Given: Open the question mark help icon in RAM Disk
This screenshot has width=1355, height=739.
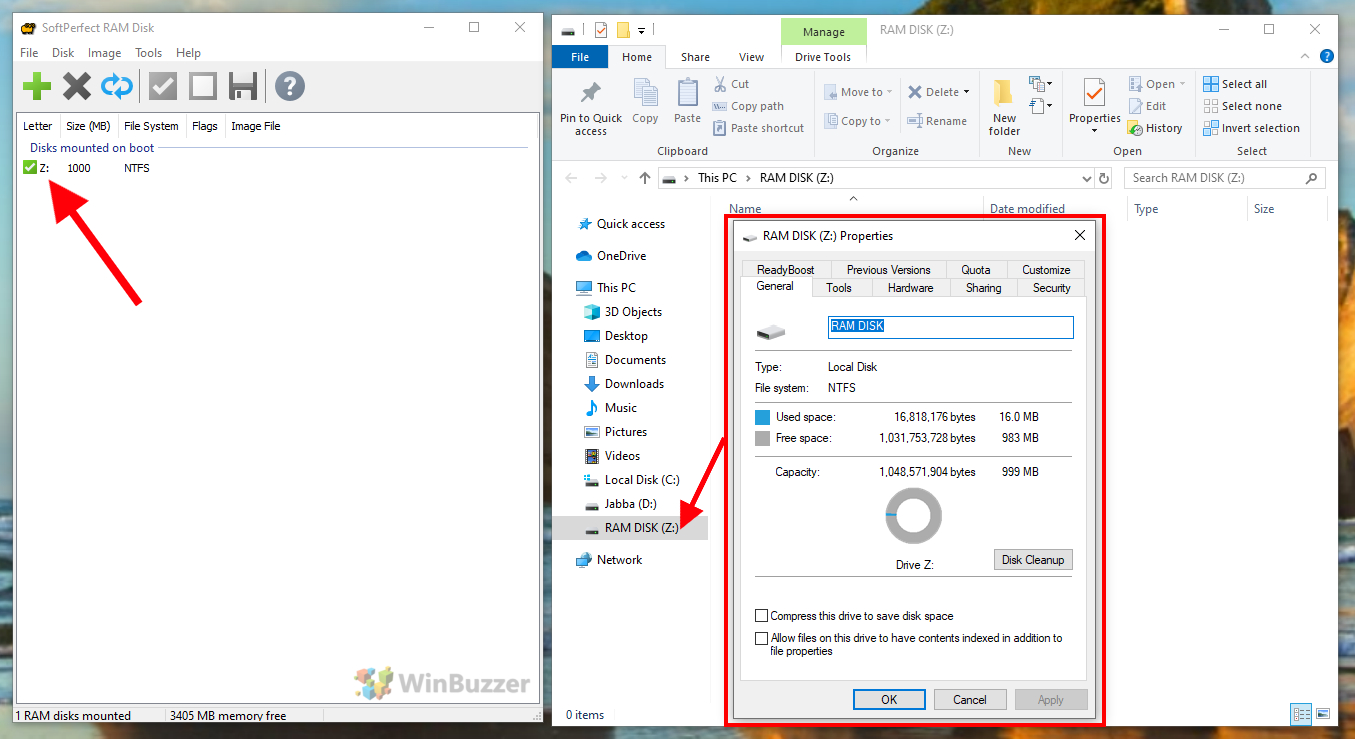Looking at the screenshot, I should coord(290,87).
